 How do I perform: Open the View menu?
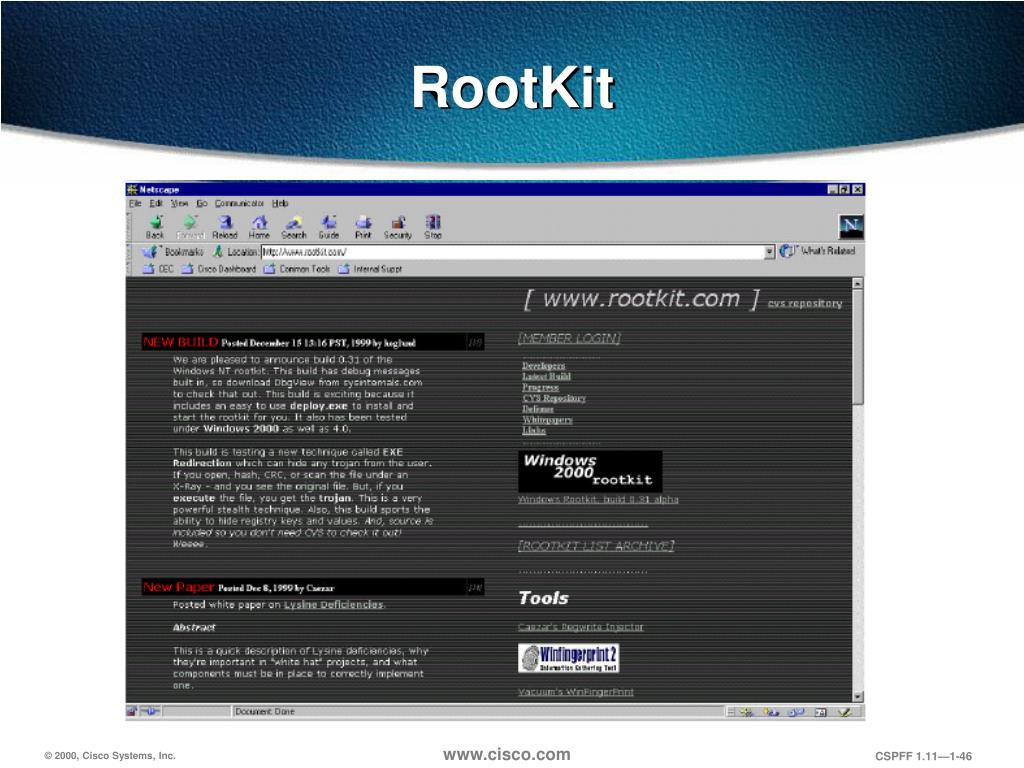click(180, 204)
